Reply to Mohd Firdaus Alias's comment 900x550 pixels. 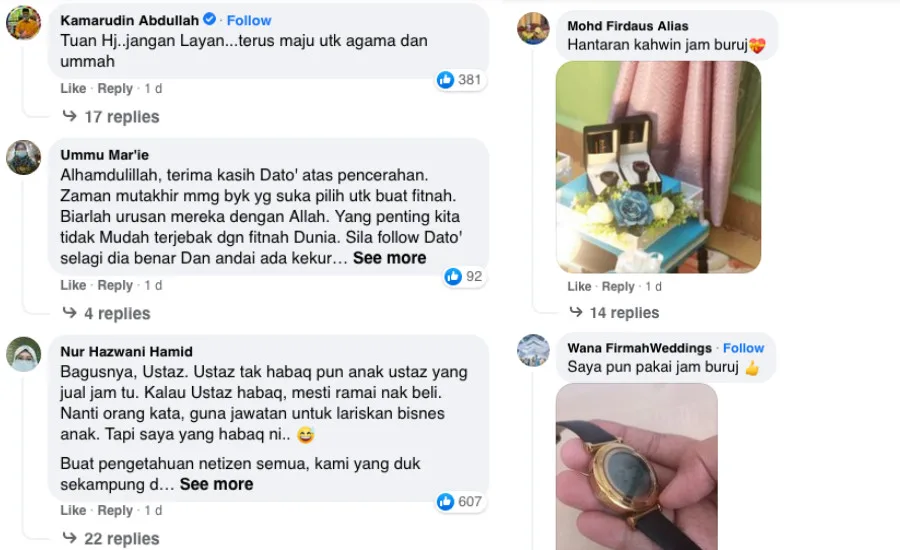[x=618, y=286]
